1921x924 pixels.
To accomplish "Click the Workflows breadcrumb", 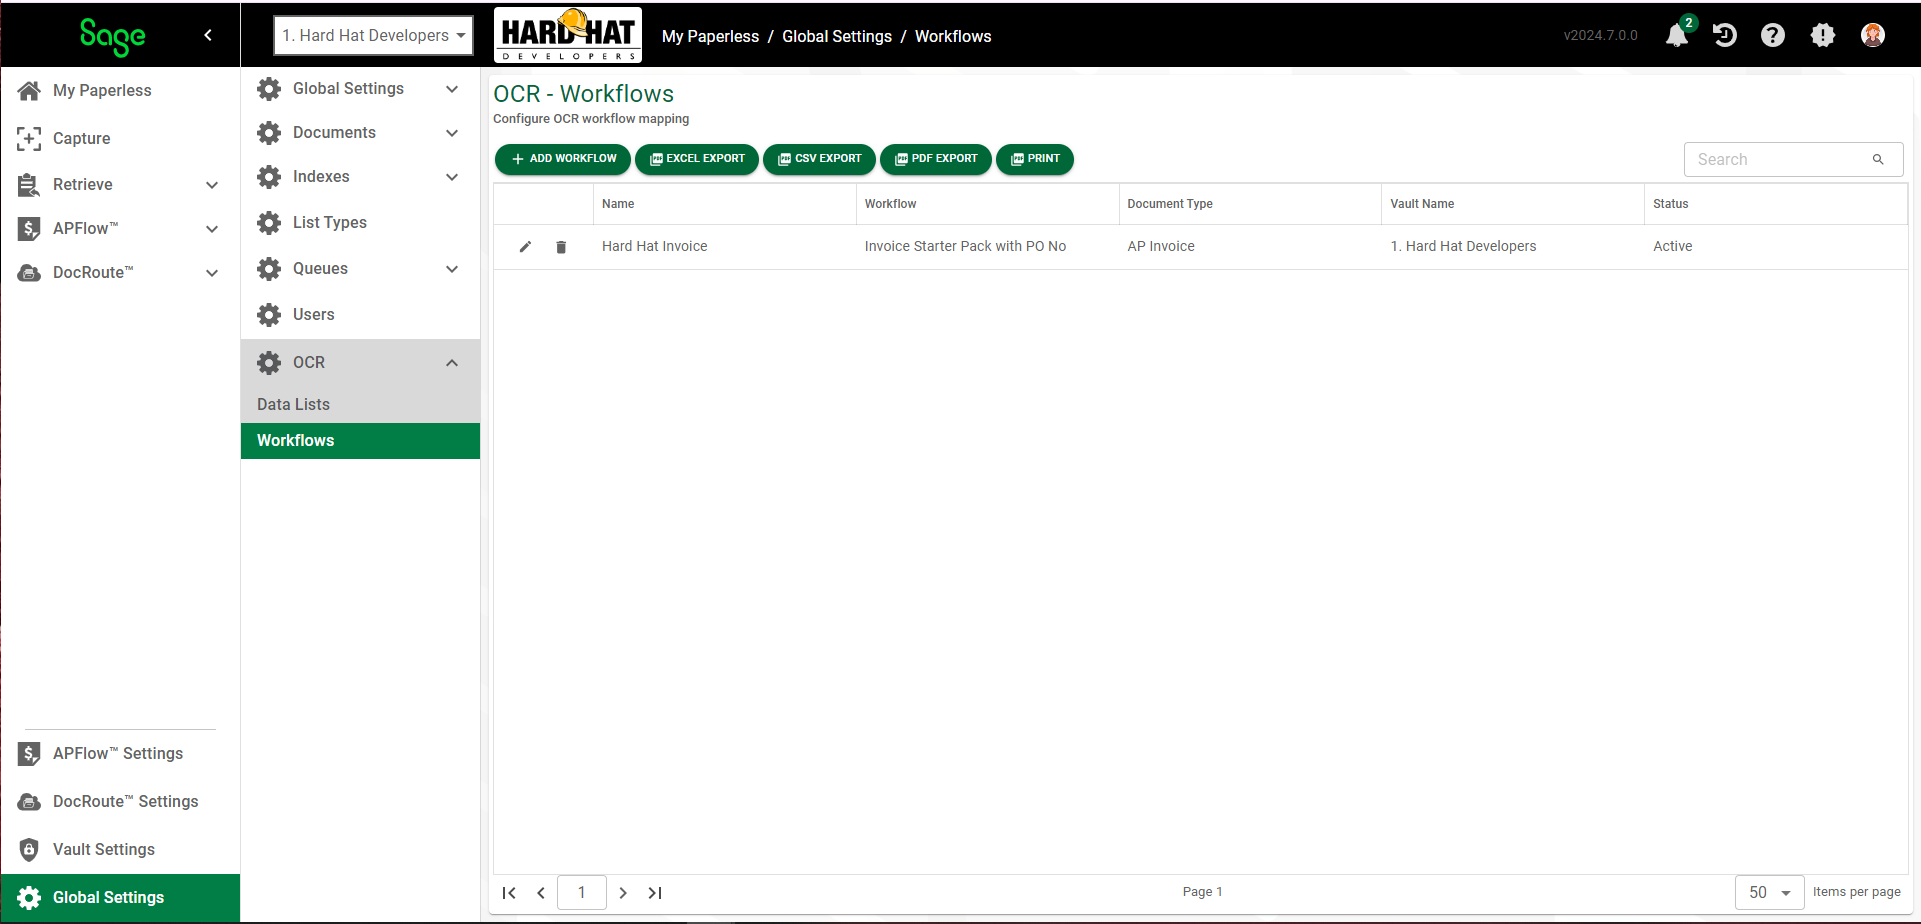I will (x=953, y=36).
